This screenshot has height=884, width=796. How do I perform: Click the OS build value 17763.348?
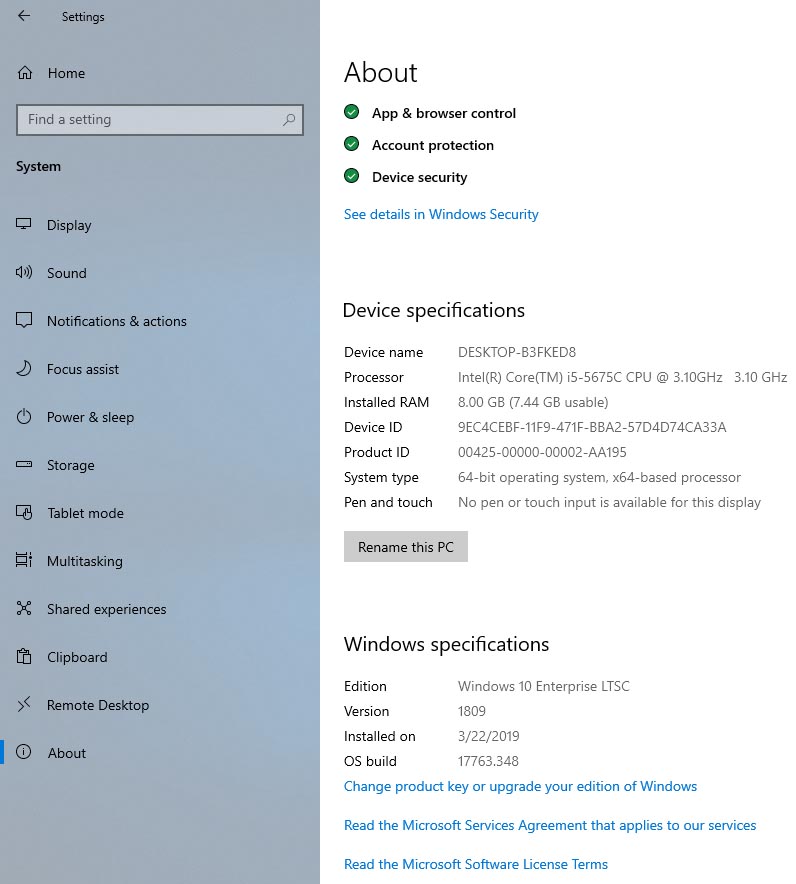(488, 761)
